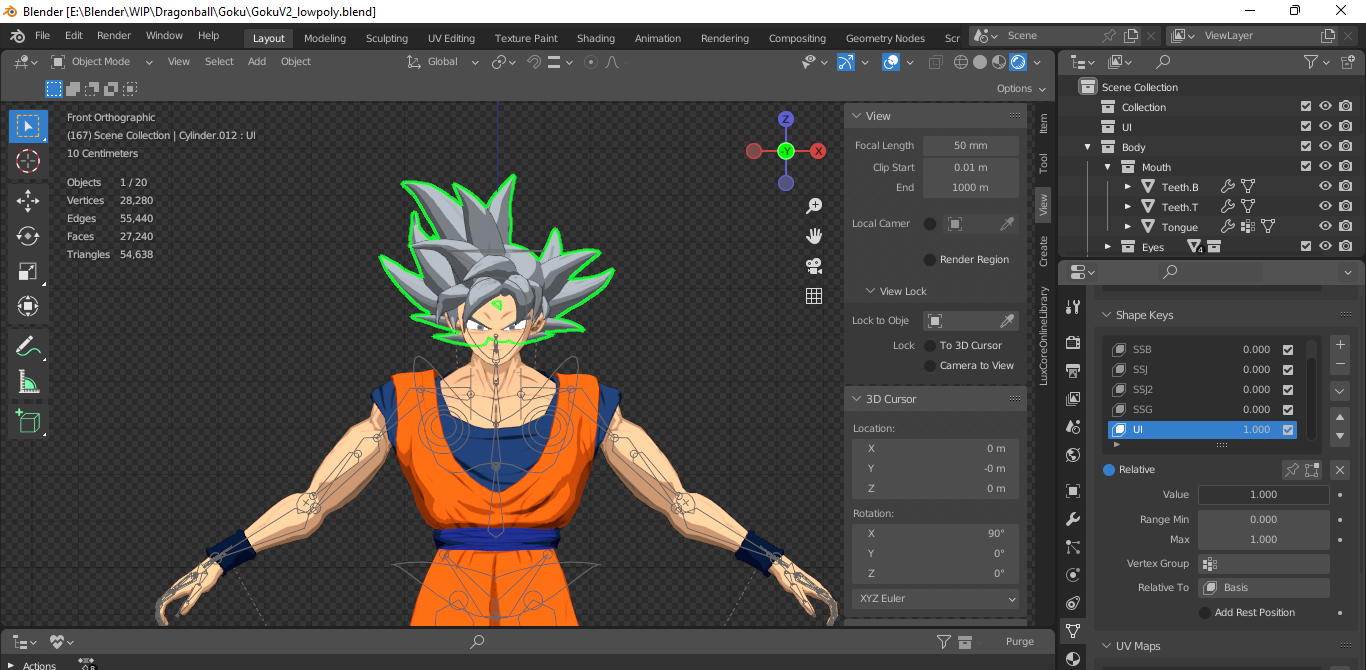This screenshot has height=670, width=1366.
Task: Switch to the Modeling workspace tab
Action: click(325, 38)
